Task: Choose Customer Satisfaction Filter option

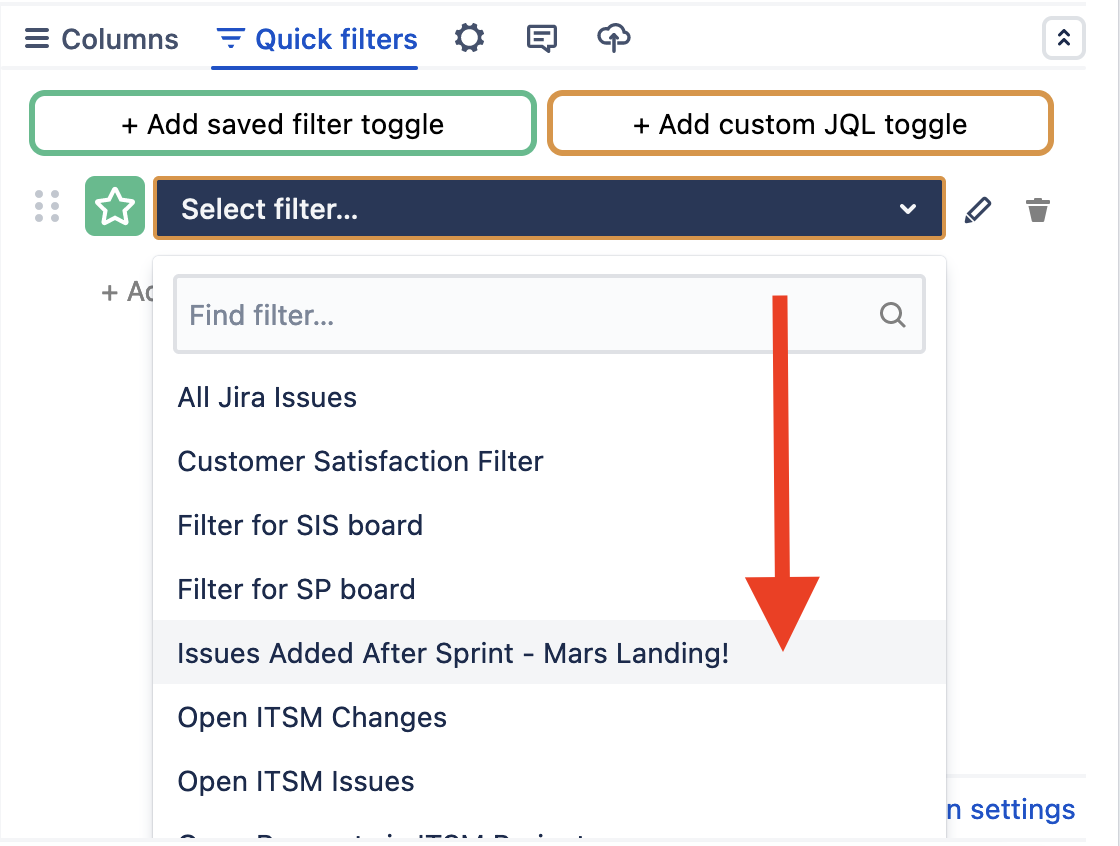Action: tap(360, 462)
